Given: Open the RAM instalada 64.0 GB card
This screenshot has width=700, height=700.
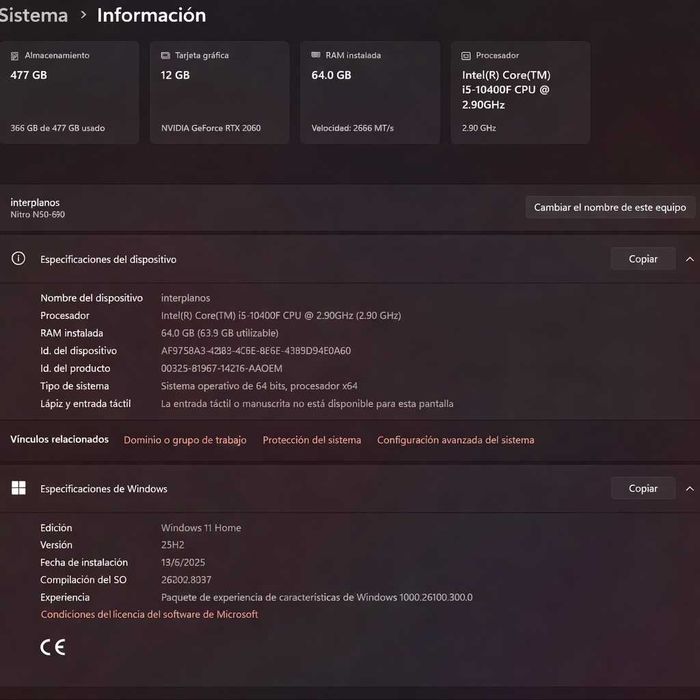Looking at the screenshot, I should coord(370,92).
